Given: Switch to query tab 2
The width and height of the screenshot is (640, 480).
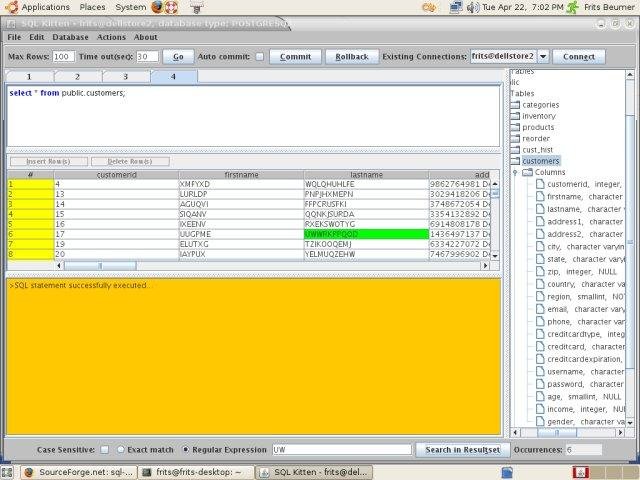Looking at the screenshot, I should [76, 76].
